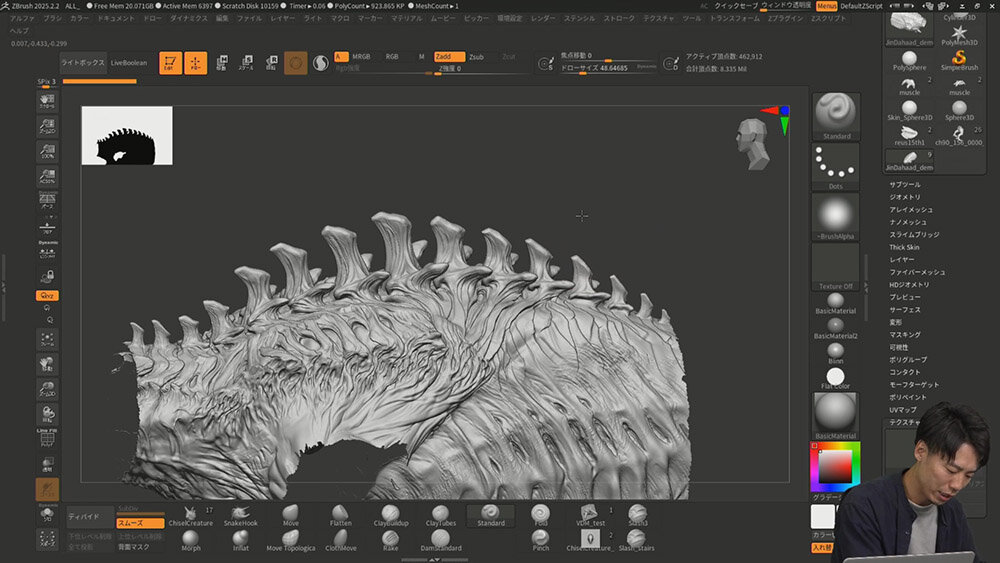Viewport: 1000px width, 563px height.
Task: Expand the サブツール subpalette
Action: click(x=904, y=184)
